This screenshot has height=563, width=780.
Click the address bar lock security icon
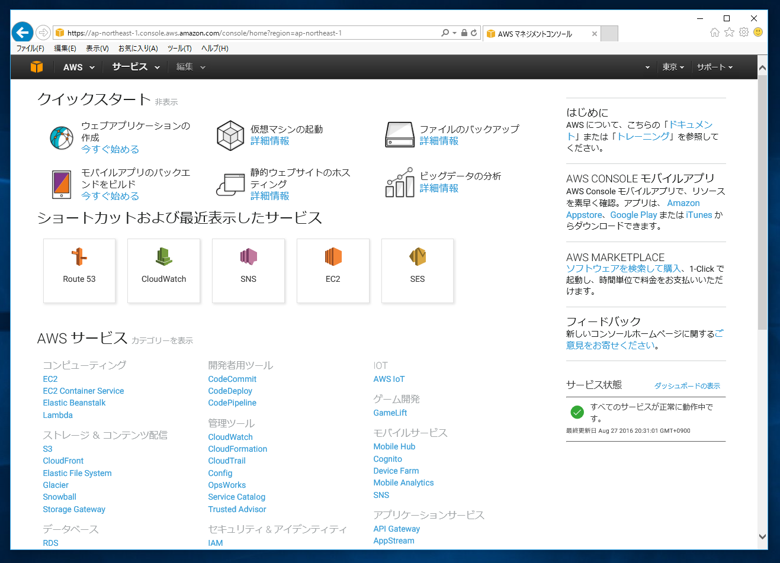(x=464, y=33)
